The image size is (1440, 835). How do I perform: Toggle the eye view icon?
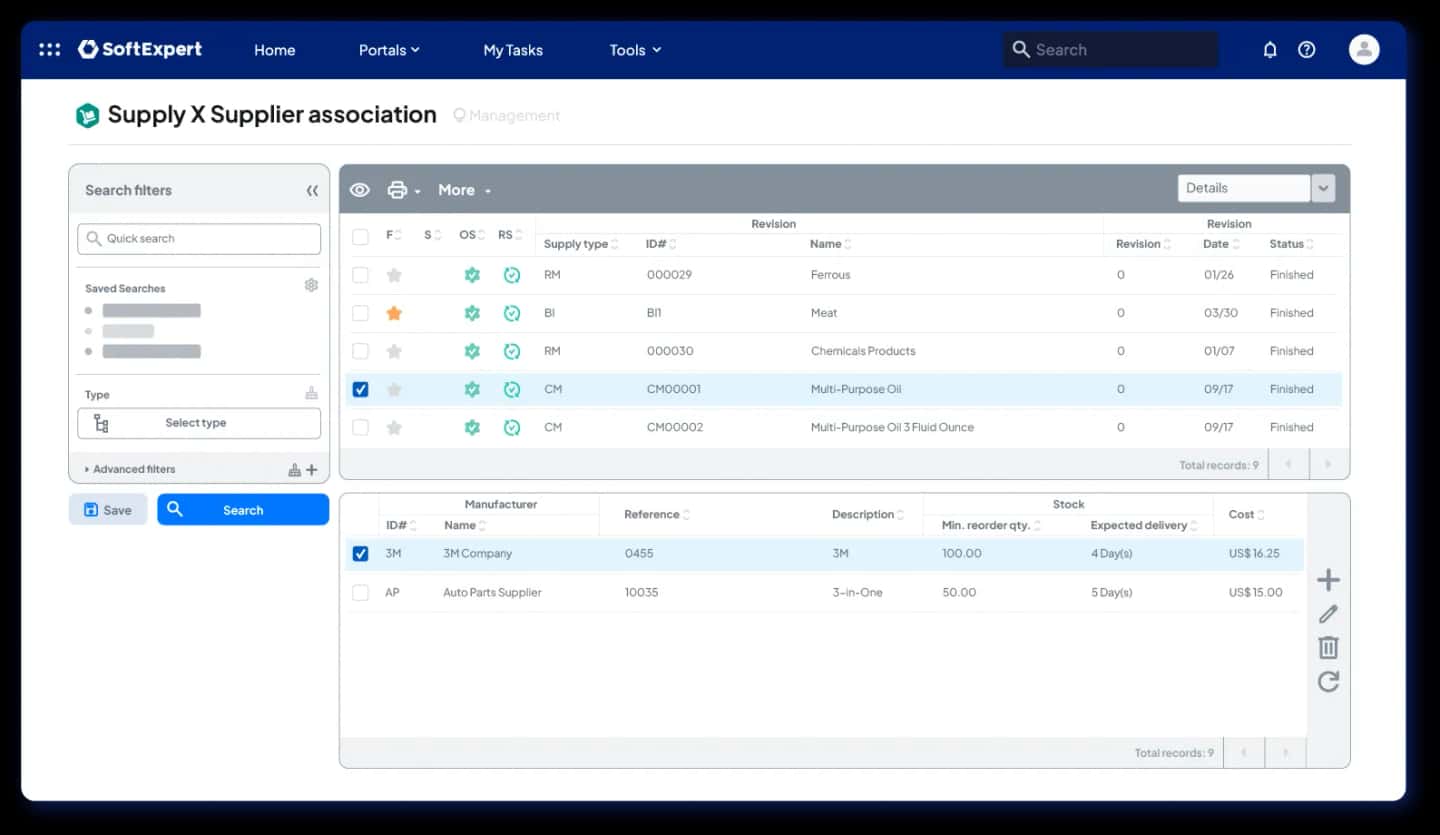pos(360,190)
